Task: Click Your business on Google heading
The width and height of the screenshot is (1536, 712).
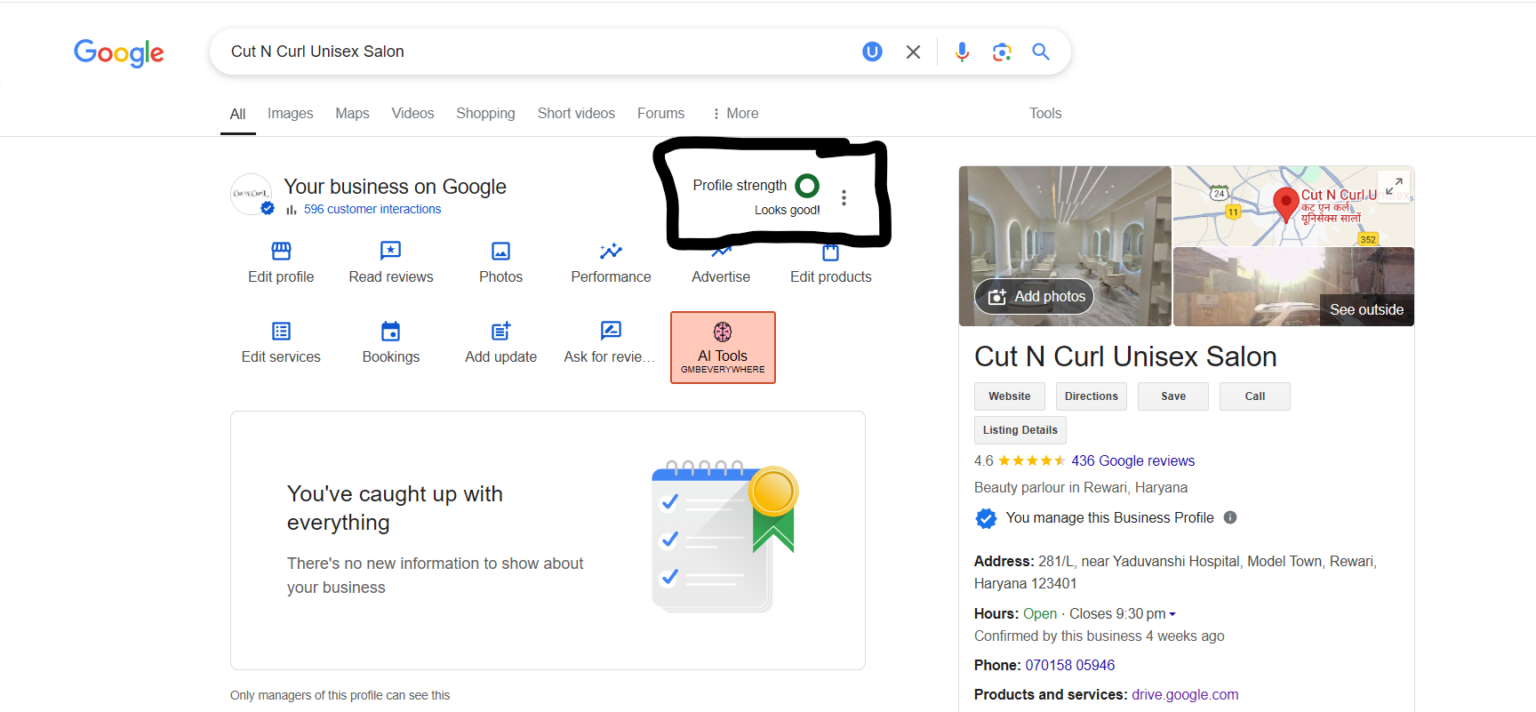Action: click(395, 186)
